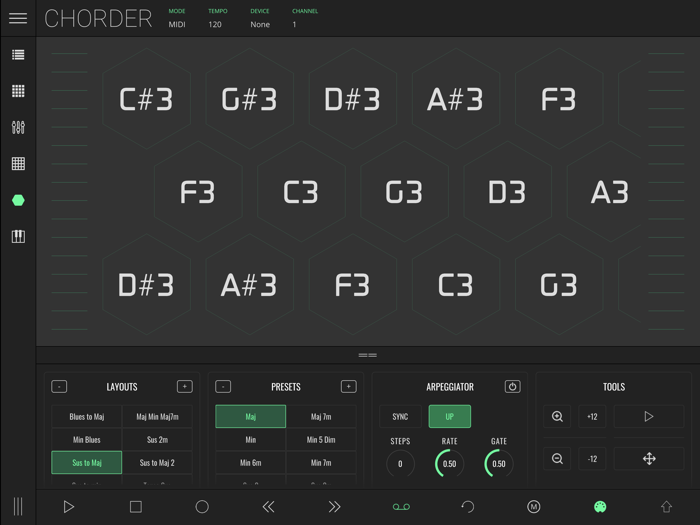Select the Min preset
The height and width of the screenshot is (525, 700).
250,440
